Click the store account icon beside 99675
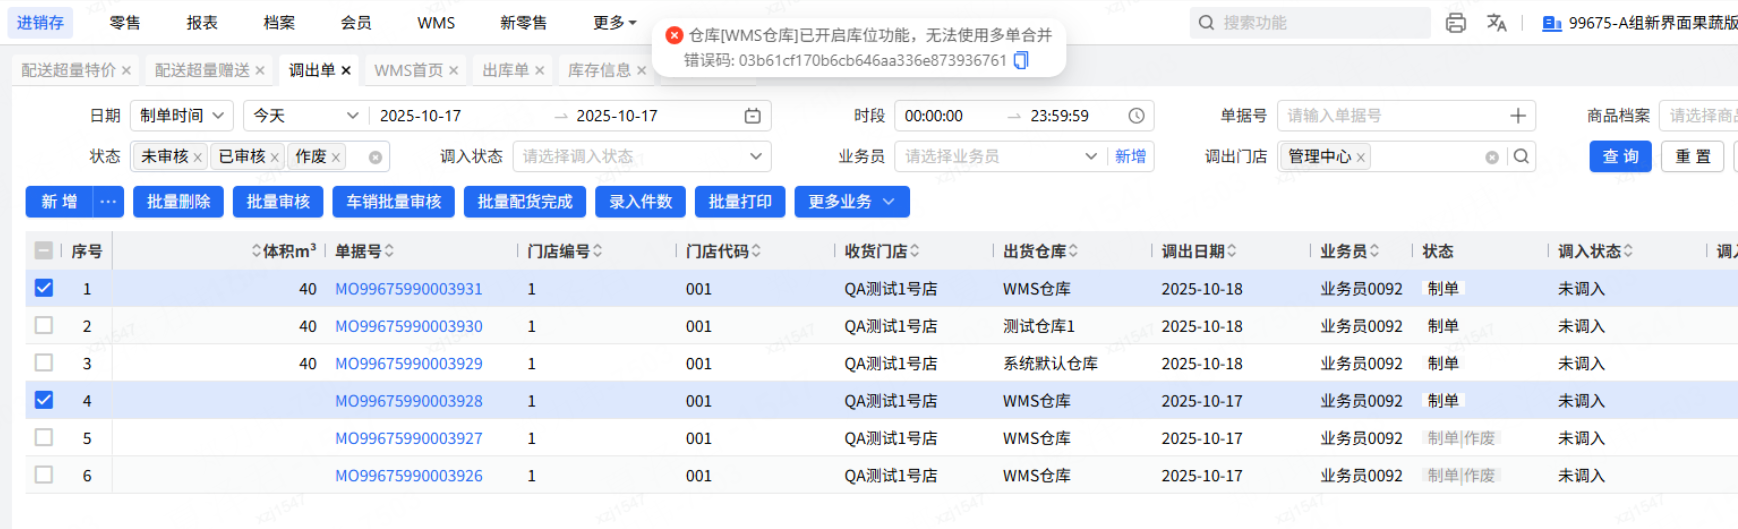Viewport: 1738px width, 529px height. point(1552,23)
